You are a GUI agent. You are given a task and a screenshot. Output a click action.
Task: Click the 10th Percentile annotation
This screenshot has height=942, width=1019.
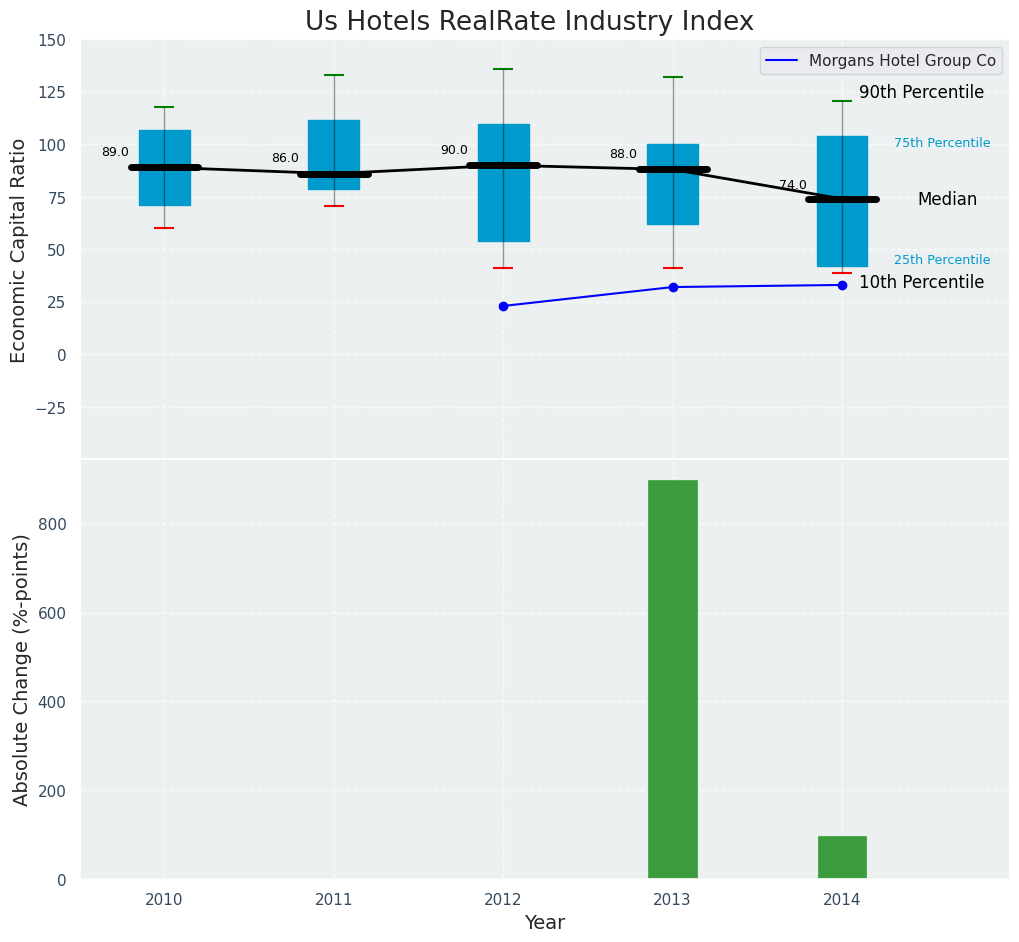tap(921, 283)
